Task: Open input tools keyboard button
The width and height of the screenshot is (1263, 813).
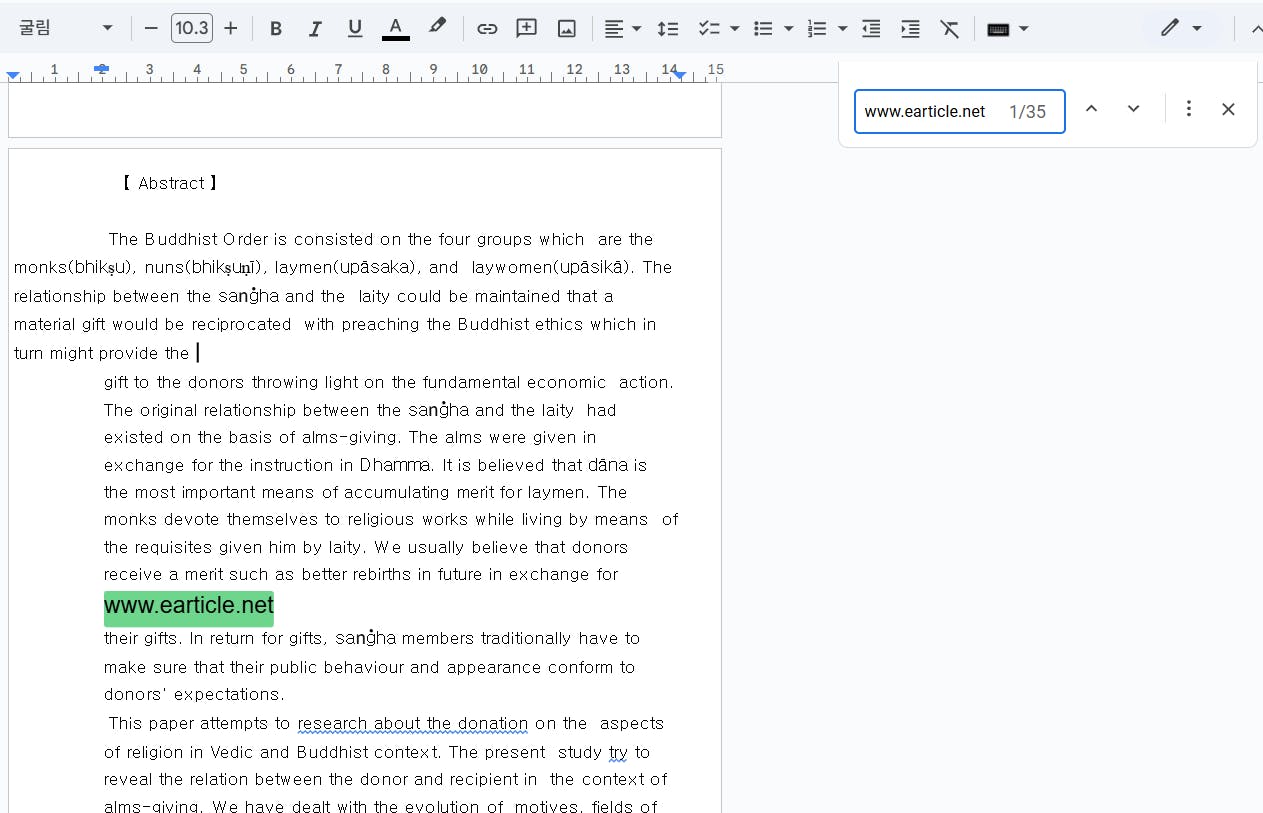Action: pos(998,29)
